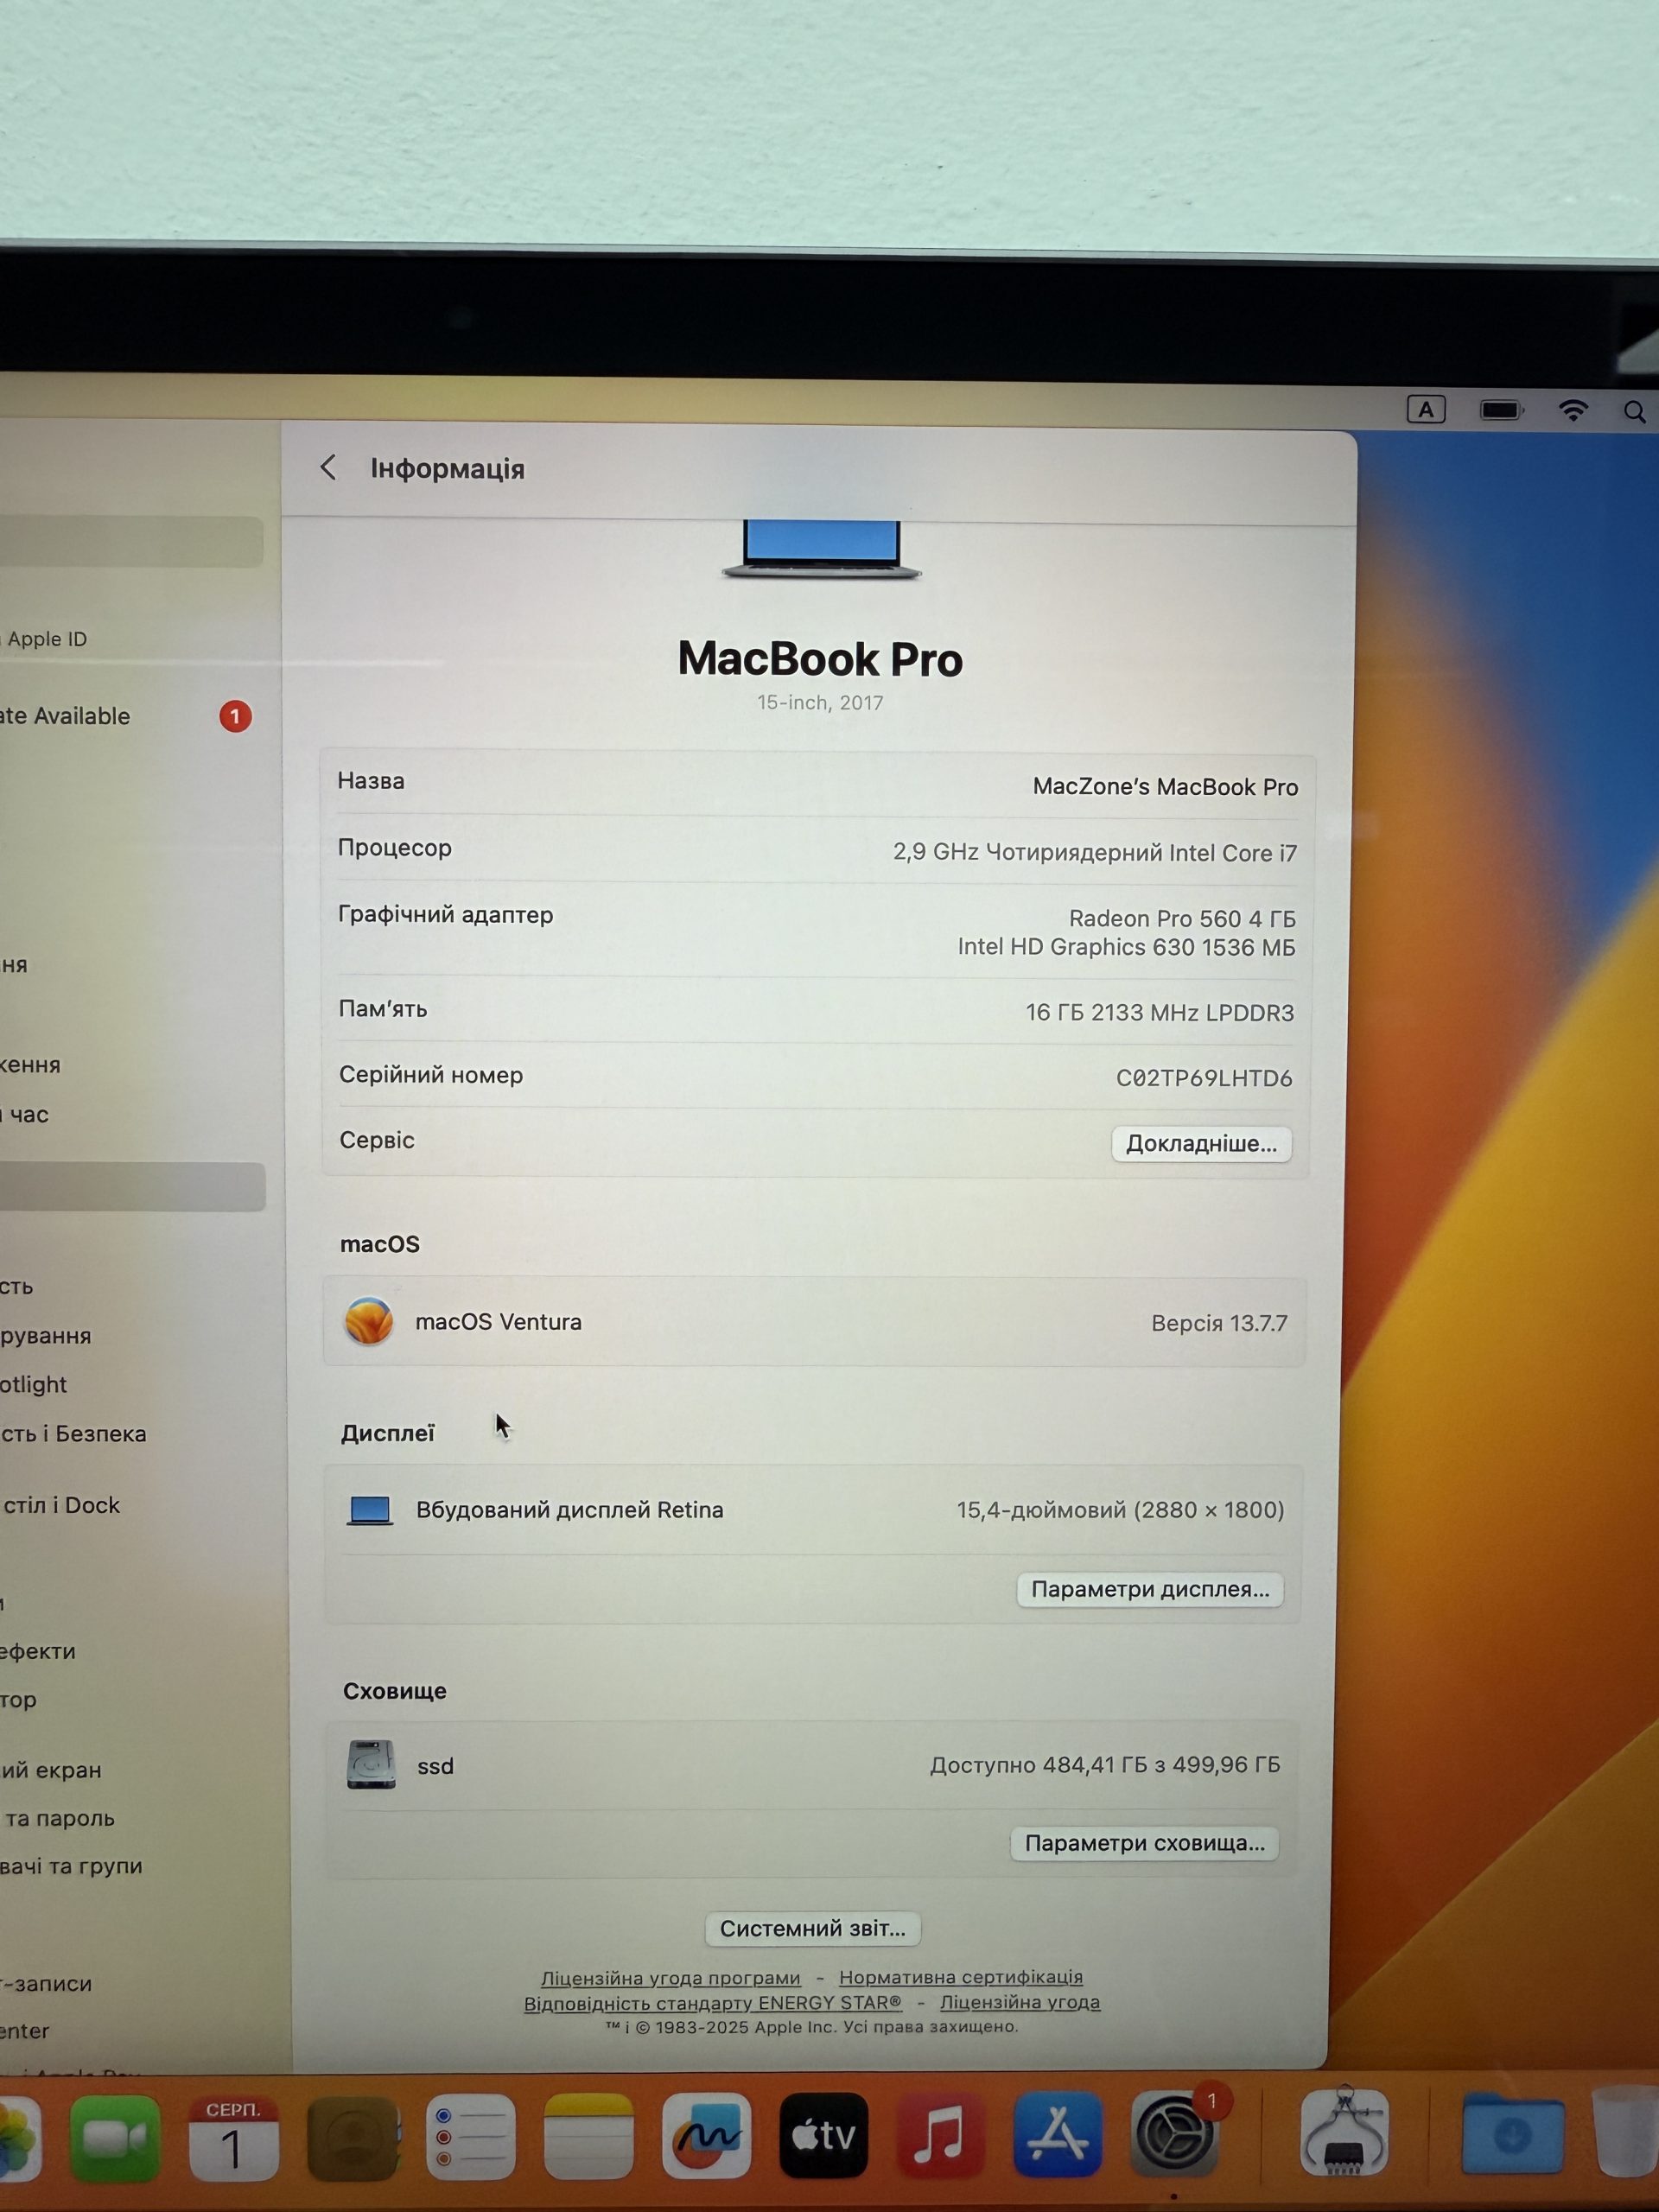Open the ENERGY STAR compliance link
The width and height of the screenshot is (1659, 2212).
coord(713,2003)
